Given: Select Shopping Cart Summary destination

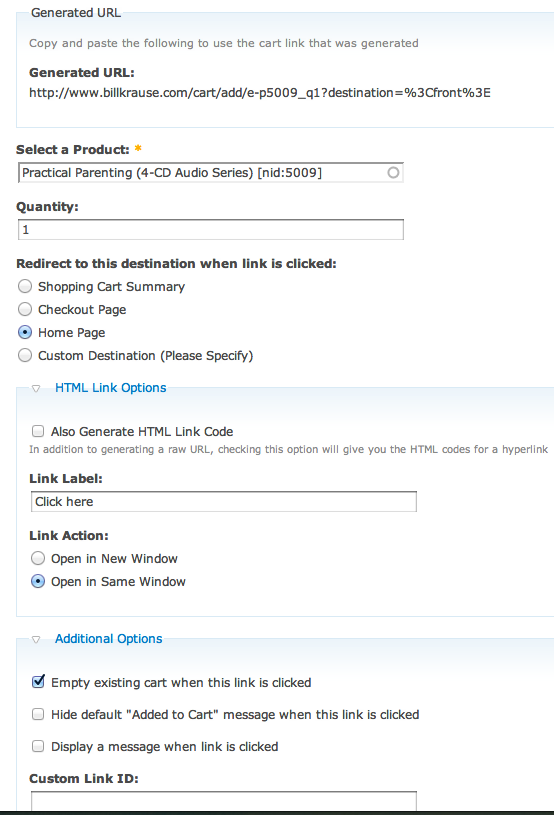Looking at the screenshot, I should pos(25,286).
